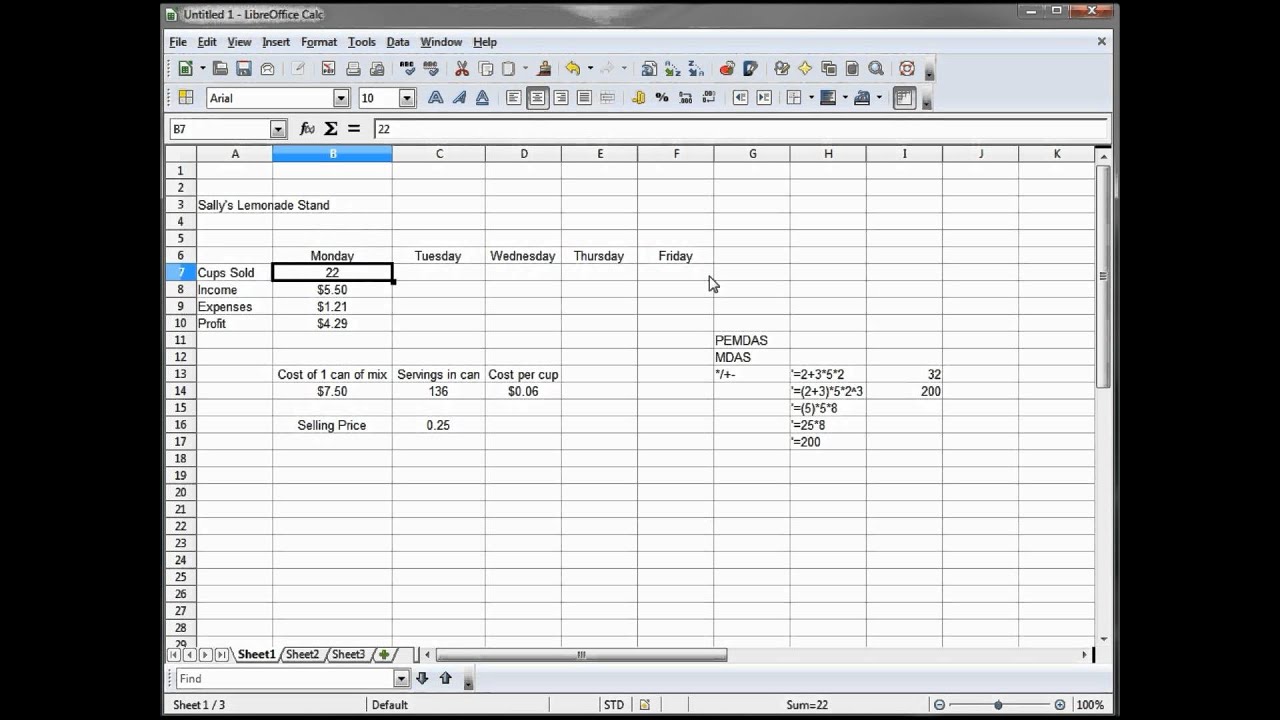Image resolution: width=1280 pixels, height=720 pixels.
Task: Open the Data menu
Action: click(x=398, y=42)
